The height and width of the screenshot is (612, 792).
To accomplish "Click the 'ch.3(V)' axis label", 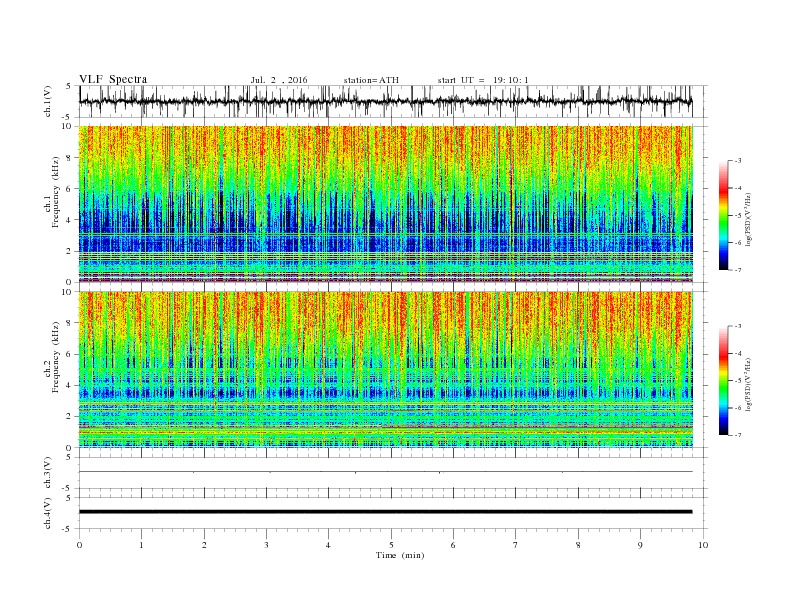I will click(x=48, y=473).
